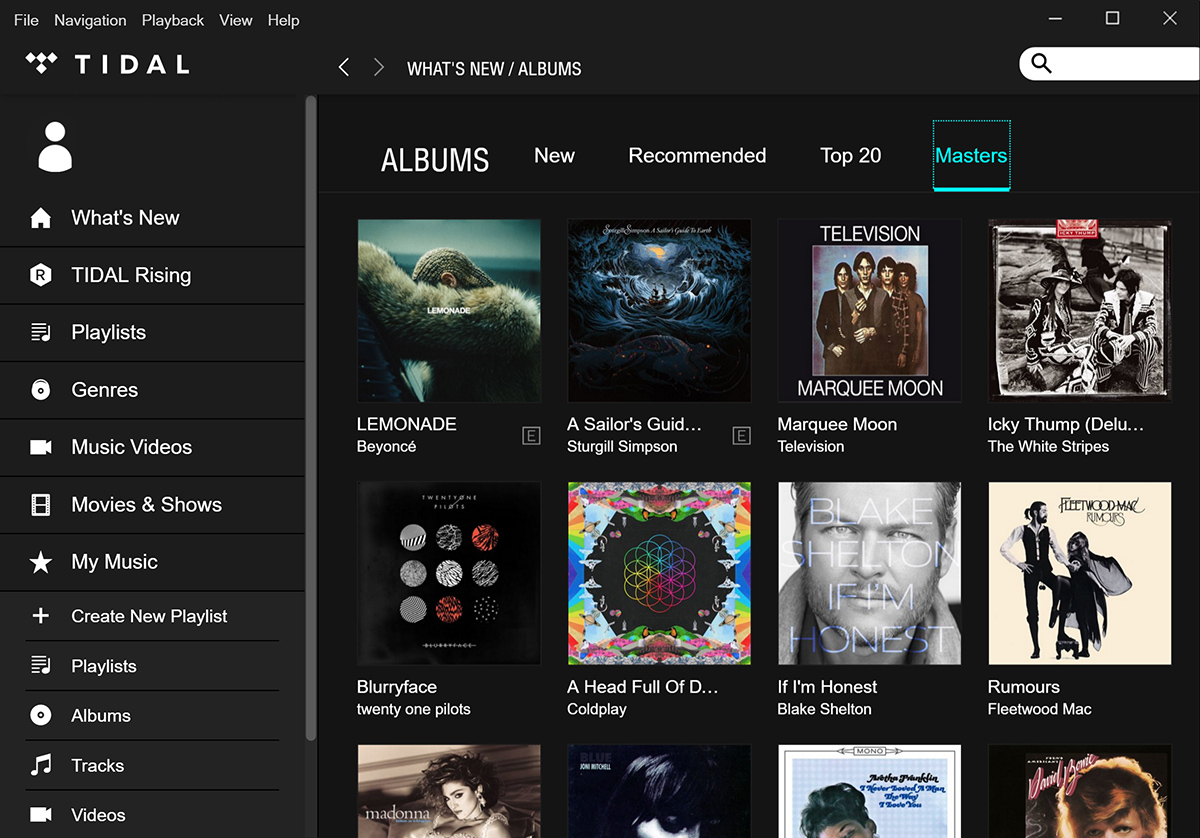Open the Aretha Franklin album cover

tap(869, 791)
